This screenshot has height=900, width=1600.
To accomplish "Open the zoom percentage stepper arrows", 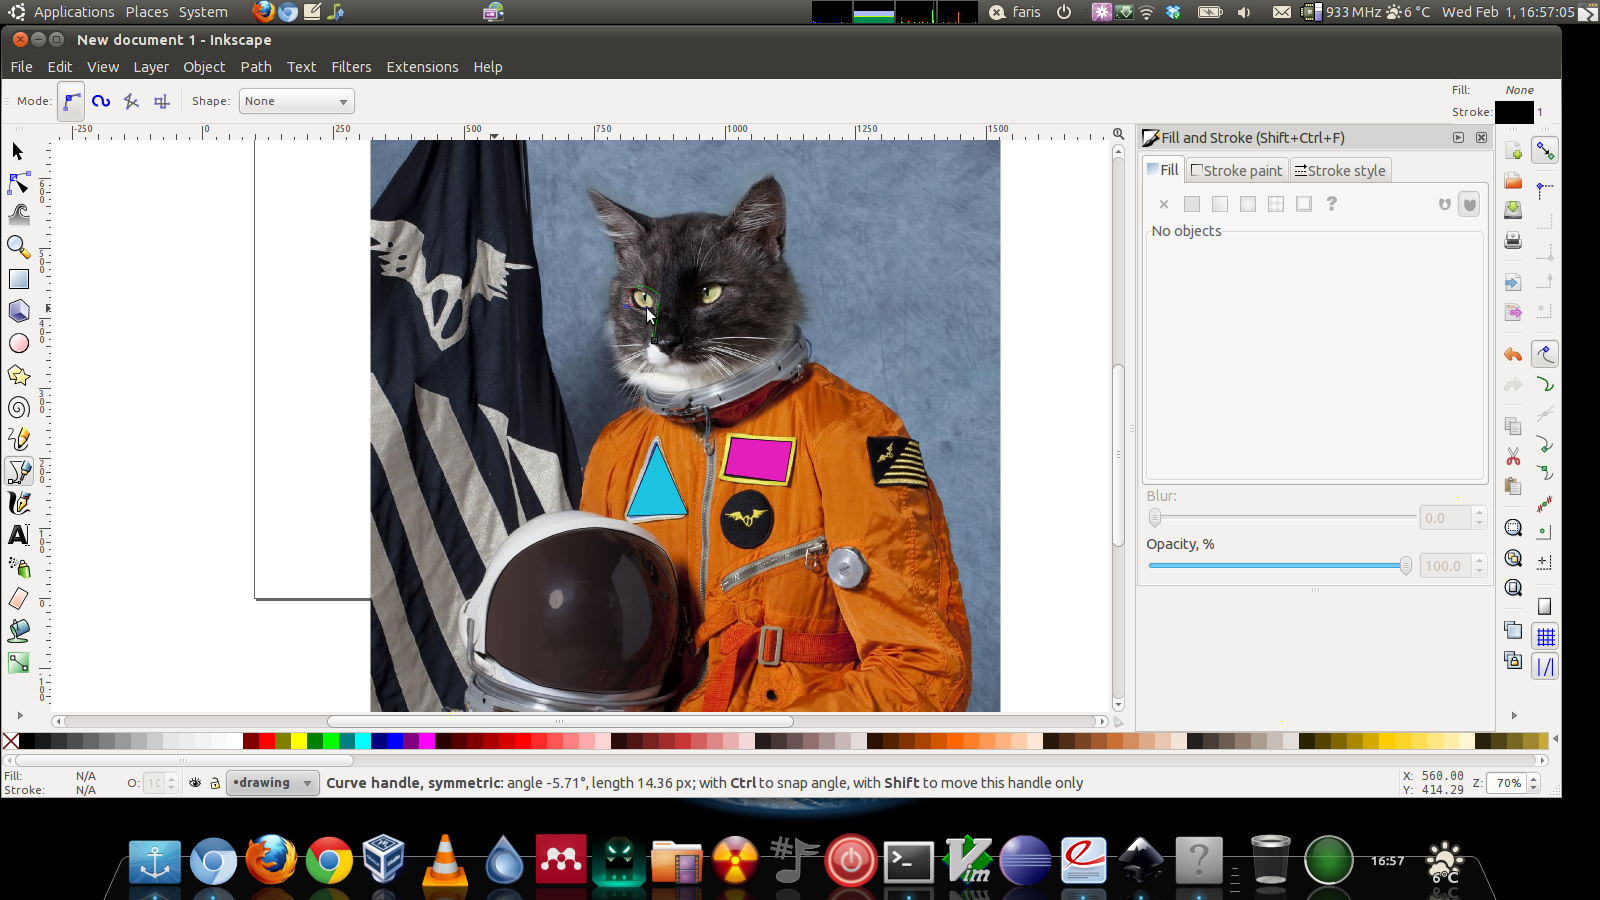I will pyautogui.click(x=1534, y=783).
